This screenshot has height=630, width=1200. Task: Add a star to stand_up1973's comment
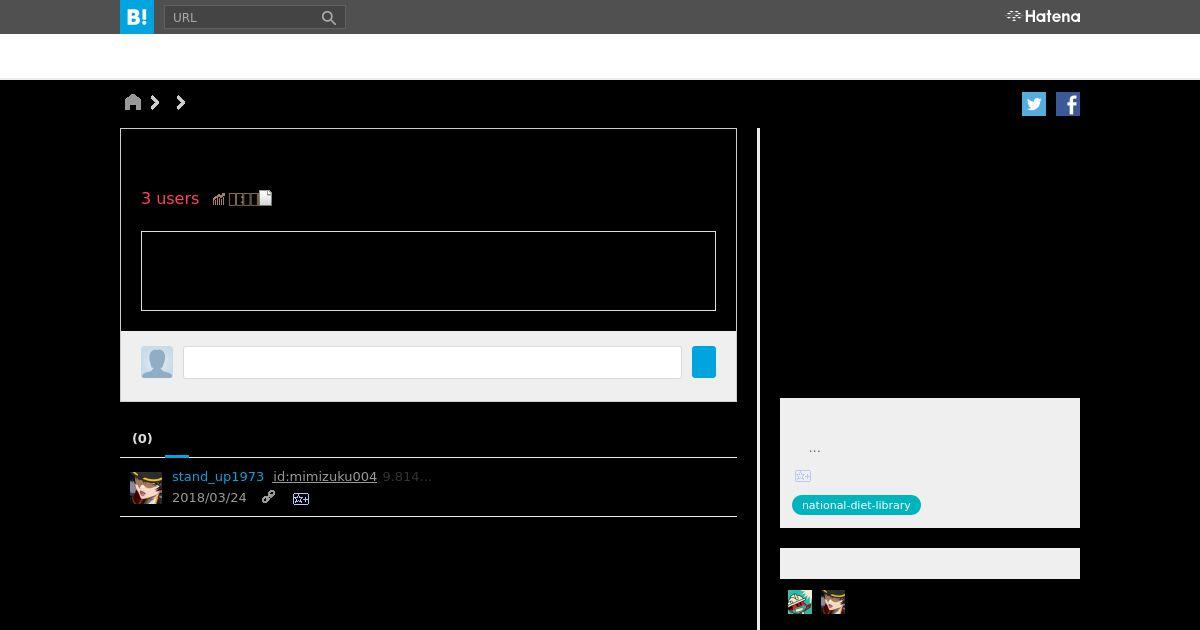coord(301,498)
